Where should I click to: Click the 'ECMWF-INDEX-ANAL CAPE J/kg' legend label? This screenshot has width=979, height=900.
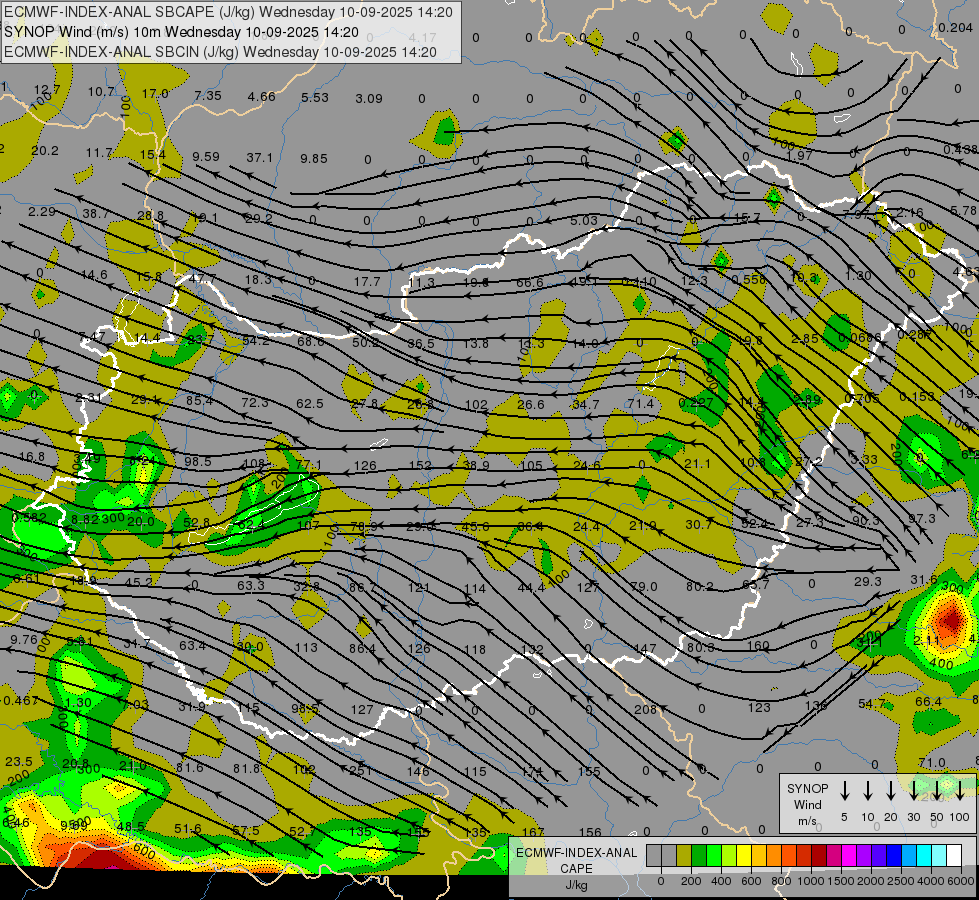(576, 868)
